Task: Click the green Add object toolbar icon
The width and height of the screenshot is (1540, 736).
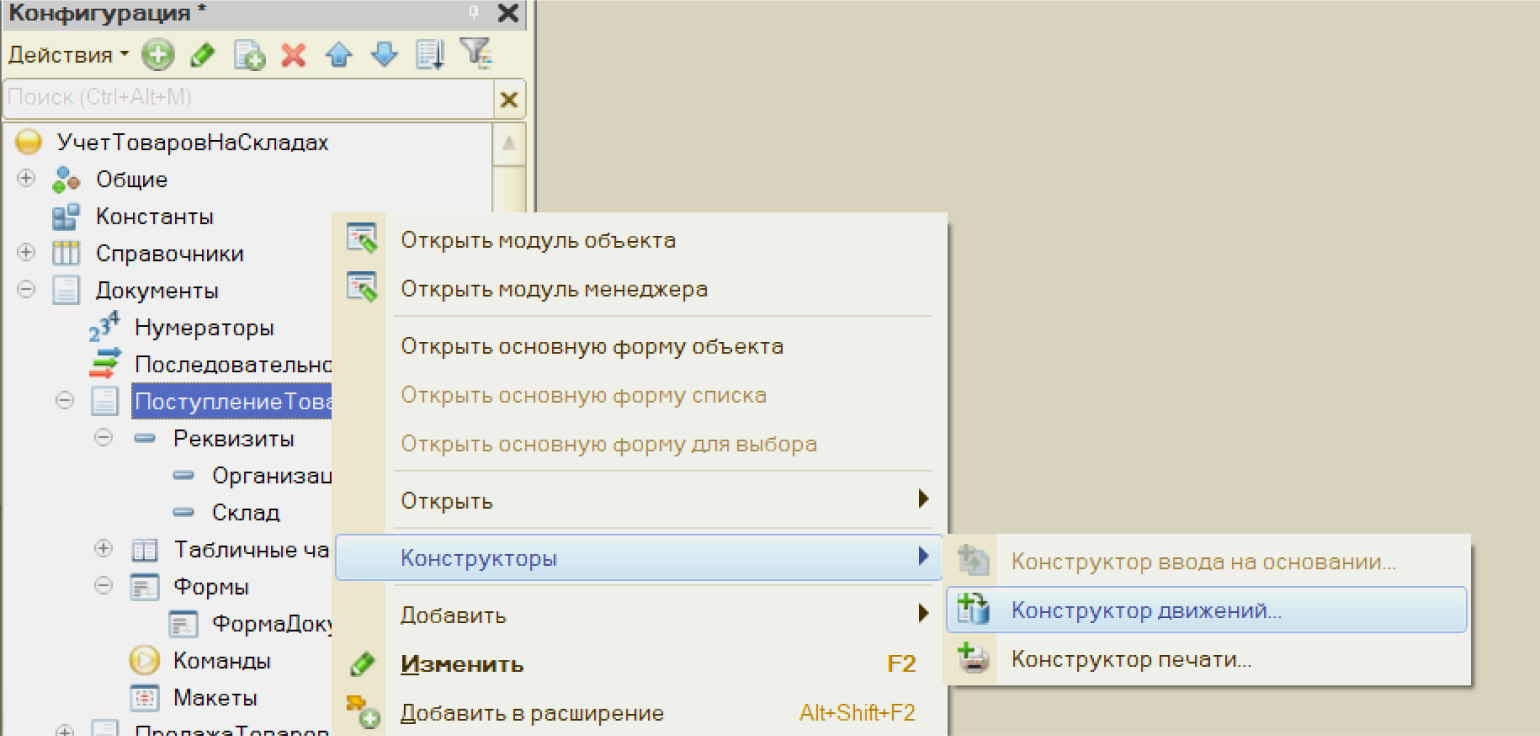Action: 157,54
